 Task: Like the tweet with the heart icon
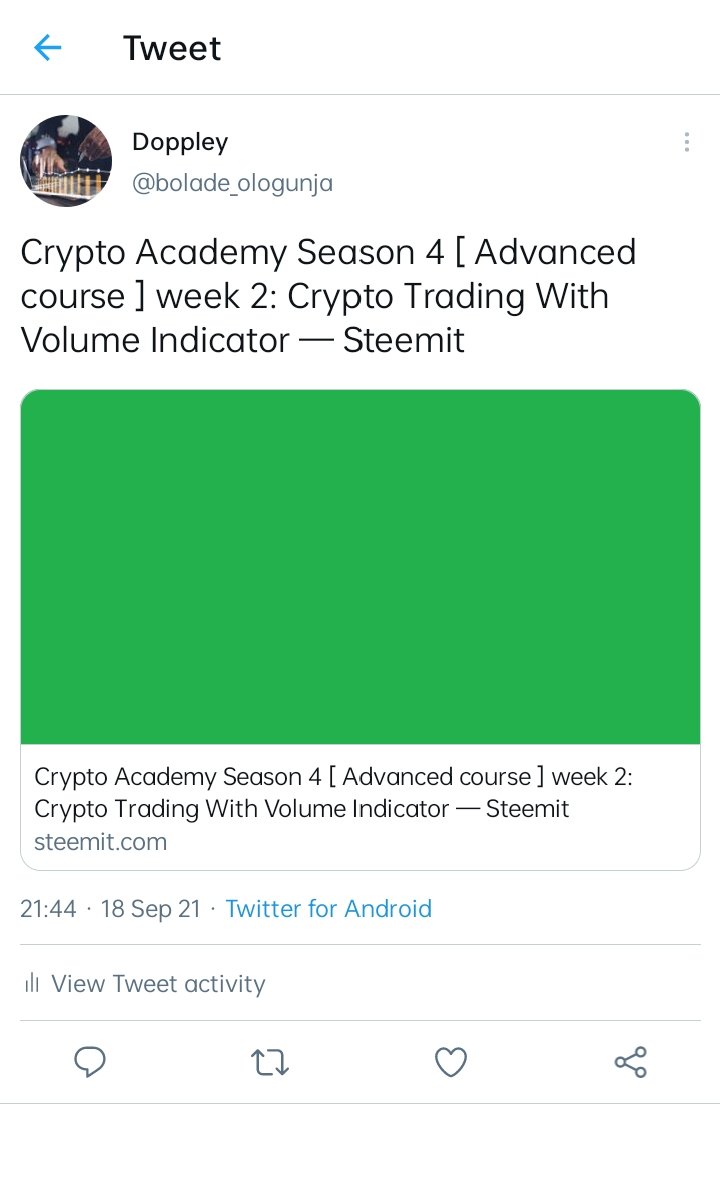pos(451,1062)
